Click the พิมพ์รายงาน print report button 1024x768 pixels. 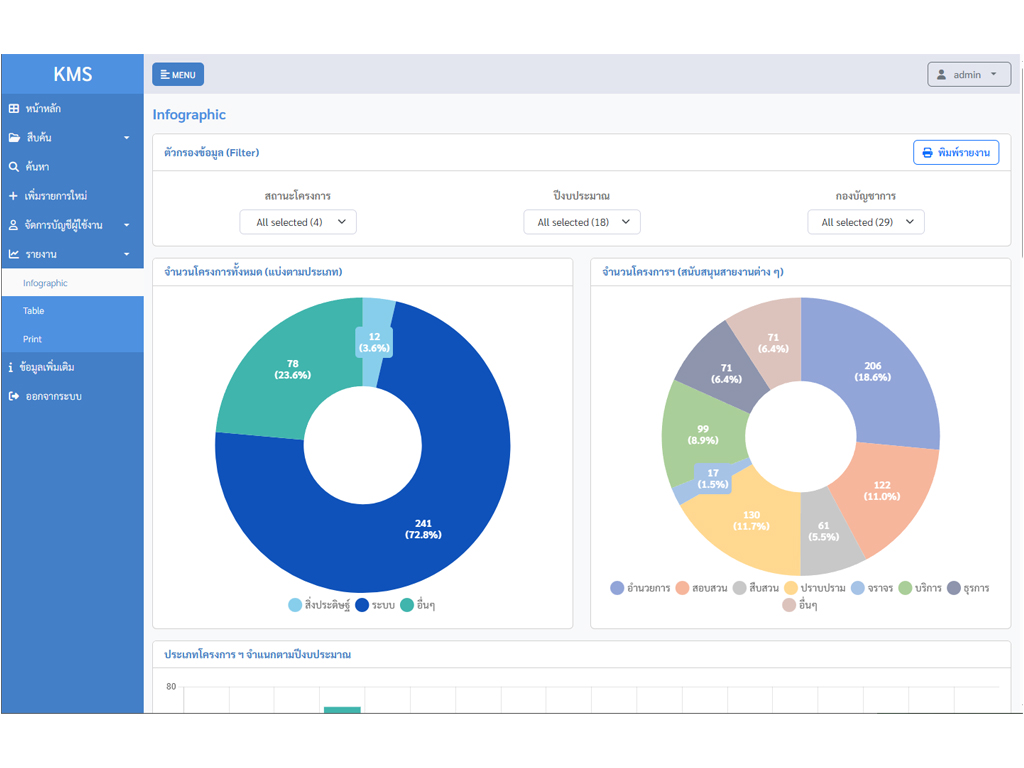point(955,153)
